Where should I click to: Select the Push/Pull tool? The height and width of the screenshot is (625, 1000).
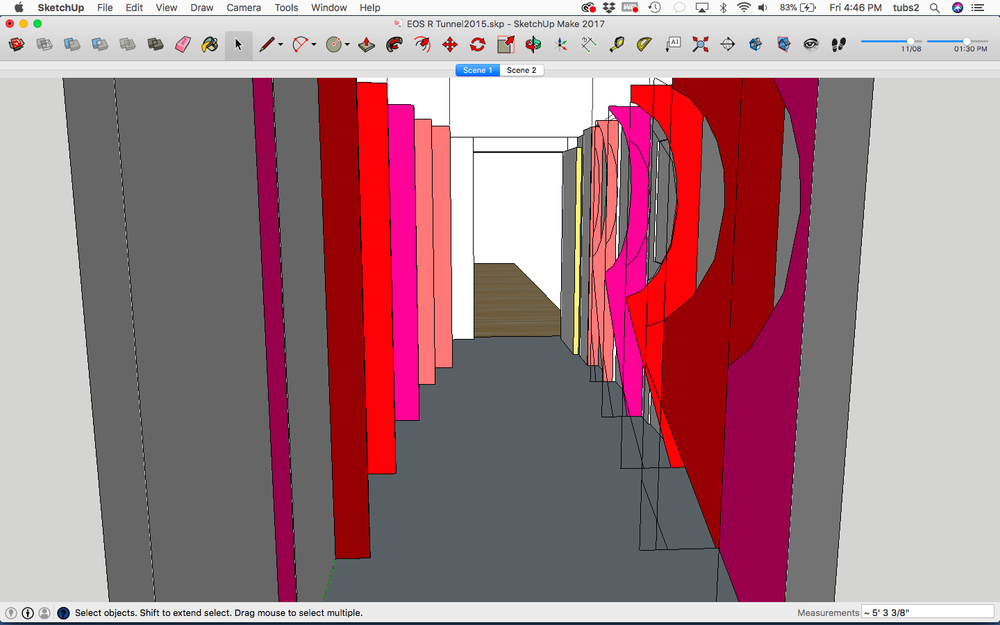366,45
